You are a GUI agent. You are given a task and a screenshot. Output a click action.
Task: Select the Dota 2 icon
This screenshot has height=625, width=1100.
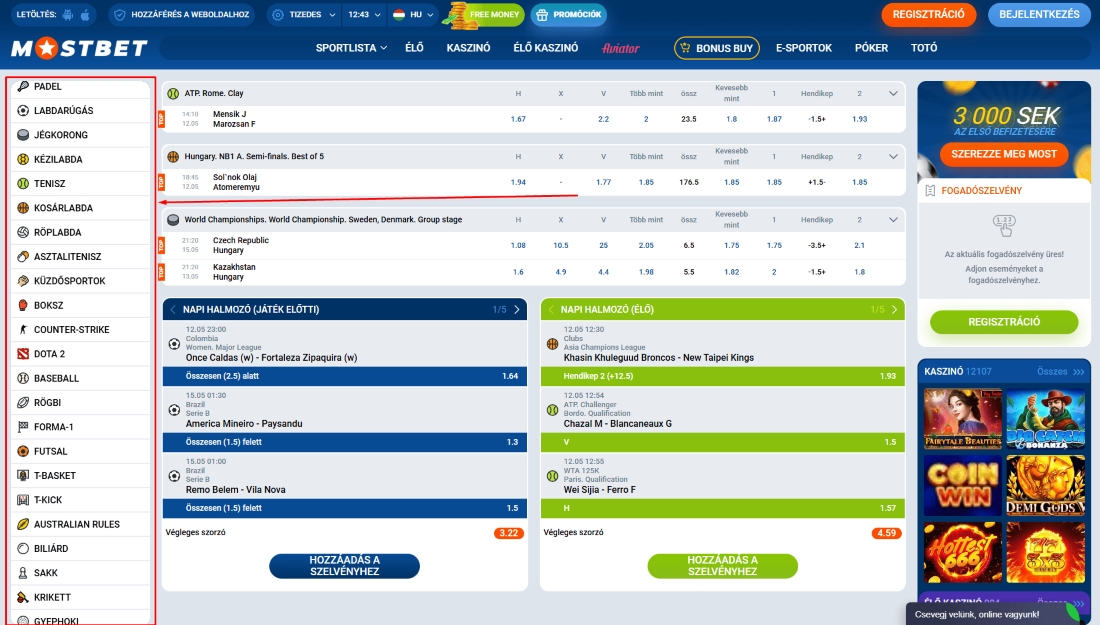pyautogui.click(x=23, y=354)
